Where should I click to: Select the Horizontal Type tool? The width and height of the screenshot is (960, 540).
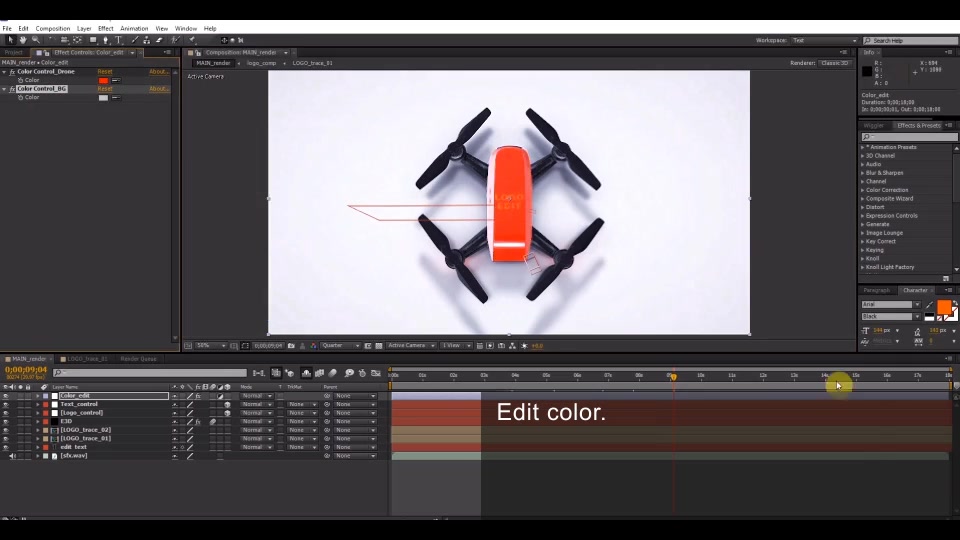click(x=119, y=40)
